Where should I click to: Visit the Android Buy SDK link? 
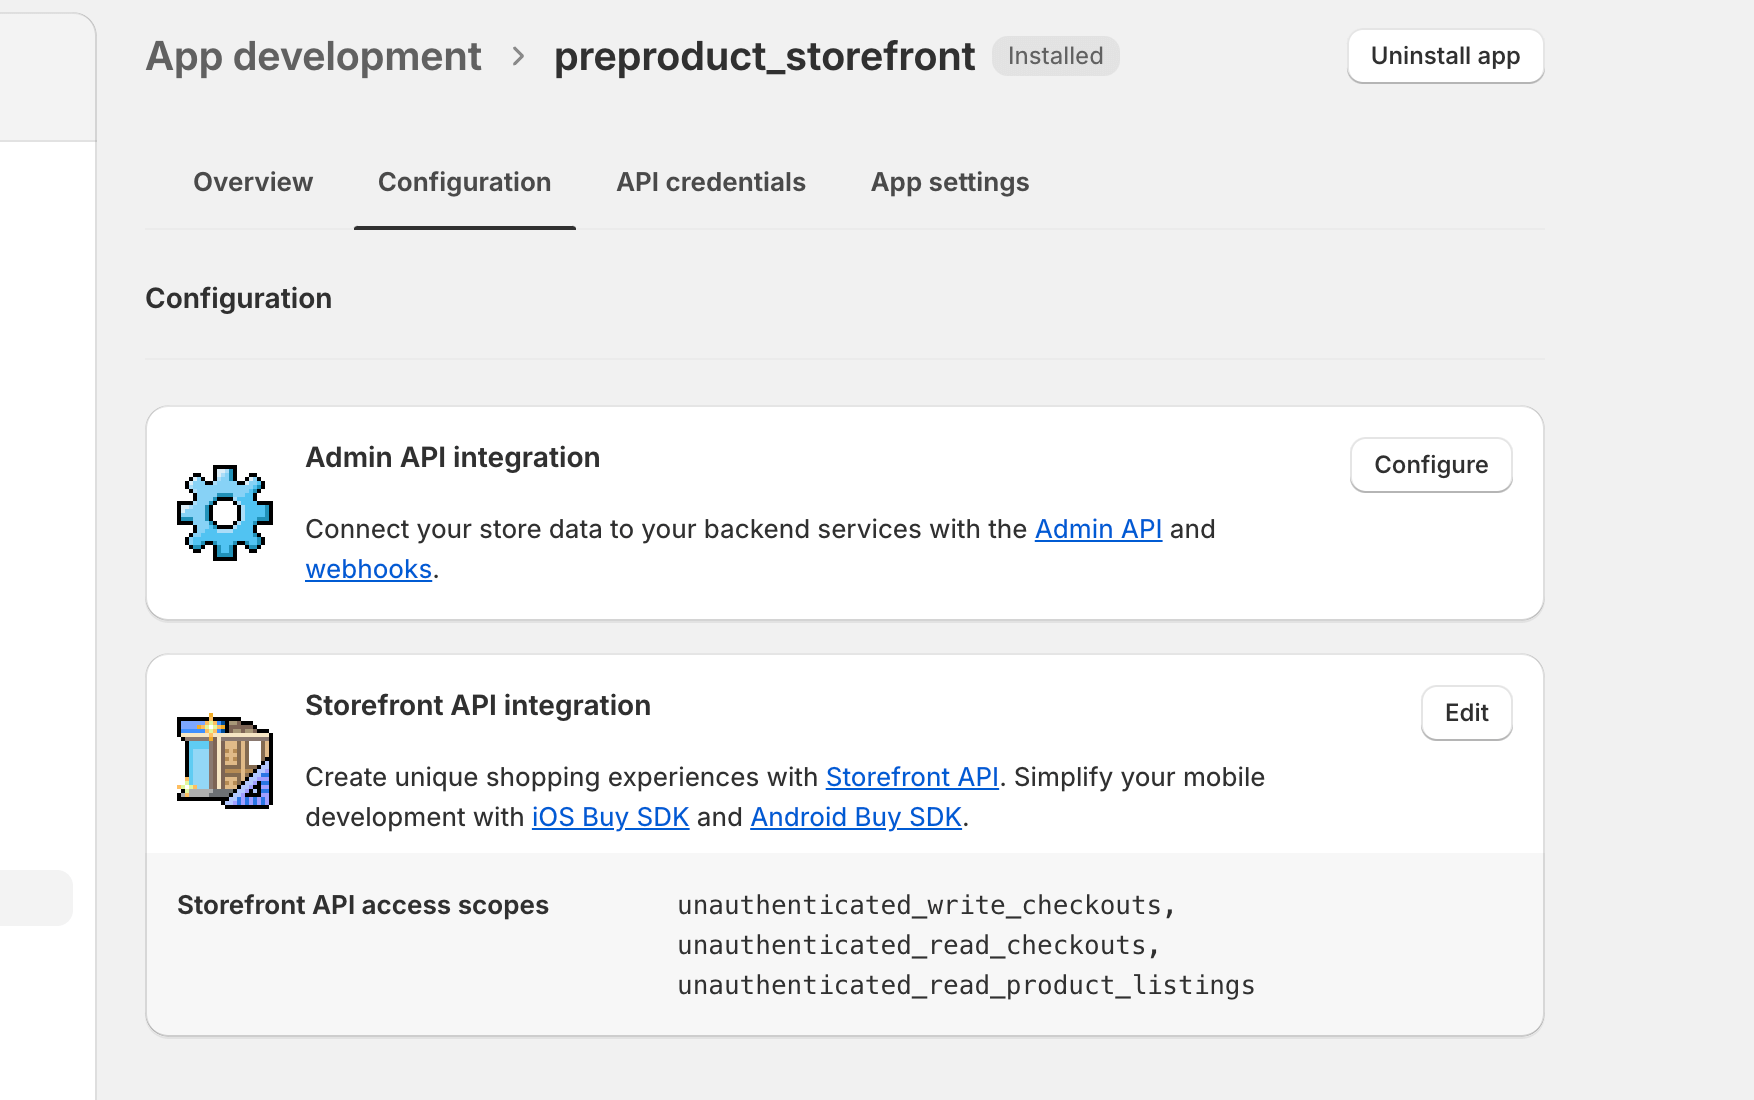coord(855,817)
